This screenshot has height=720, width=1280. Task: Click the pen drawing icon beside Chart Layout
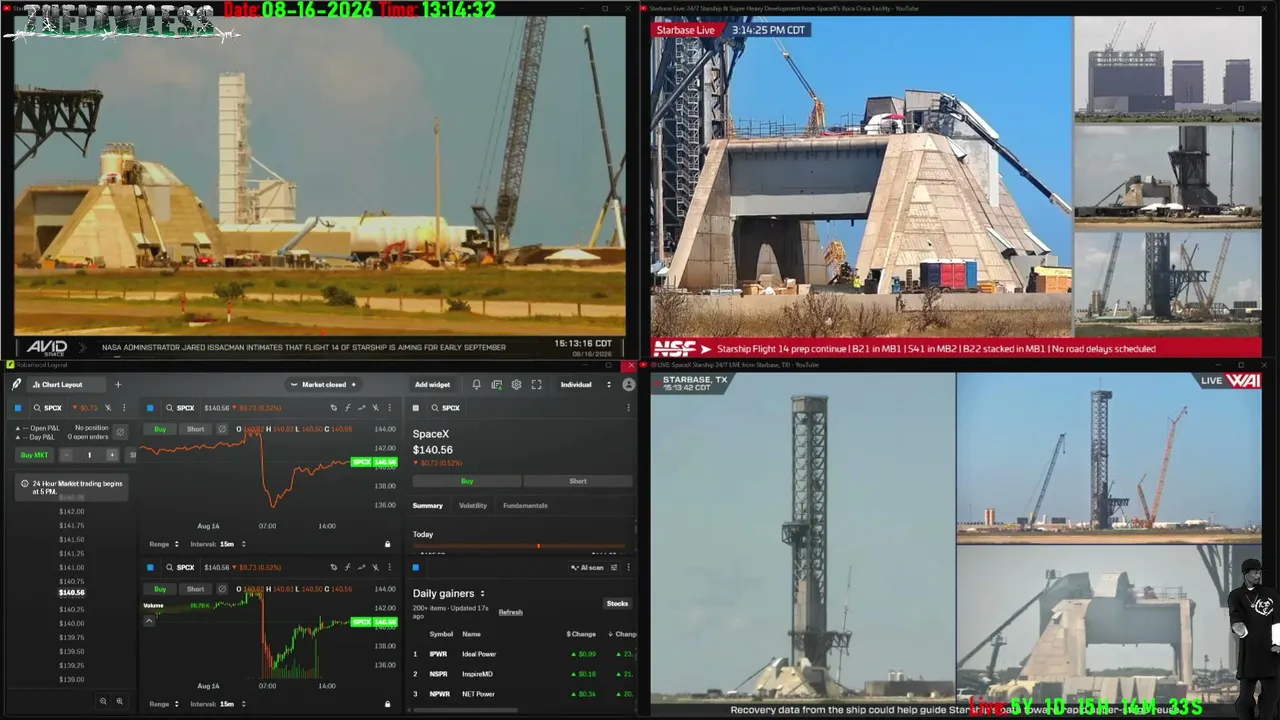pyautogui.click(x=17, y=384)
